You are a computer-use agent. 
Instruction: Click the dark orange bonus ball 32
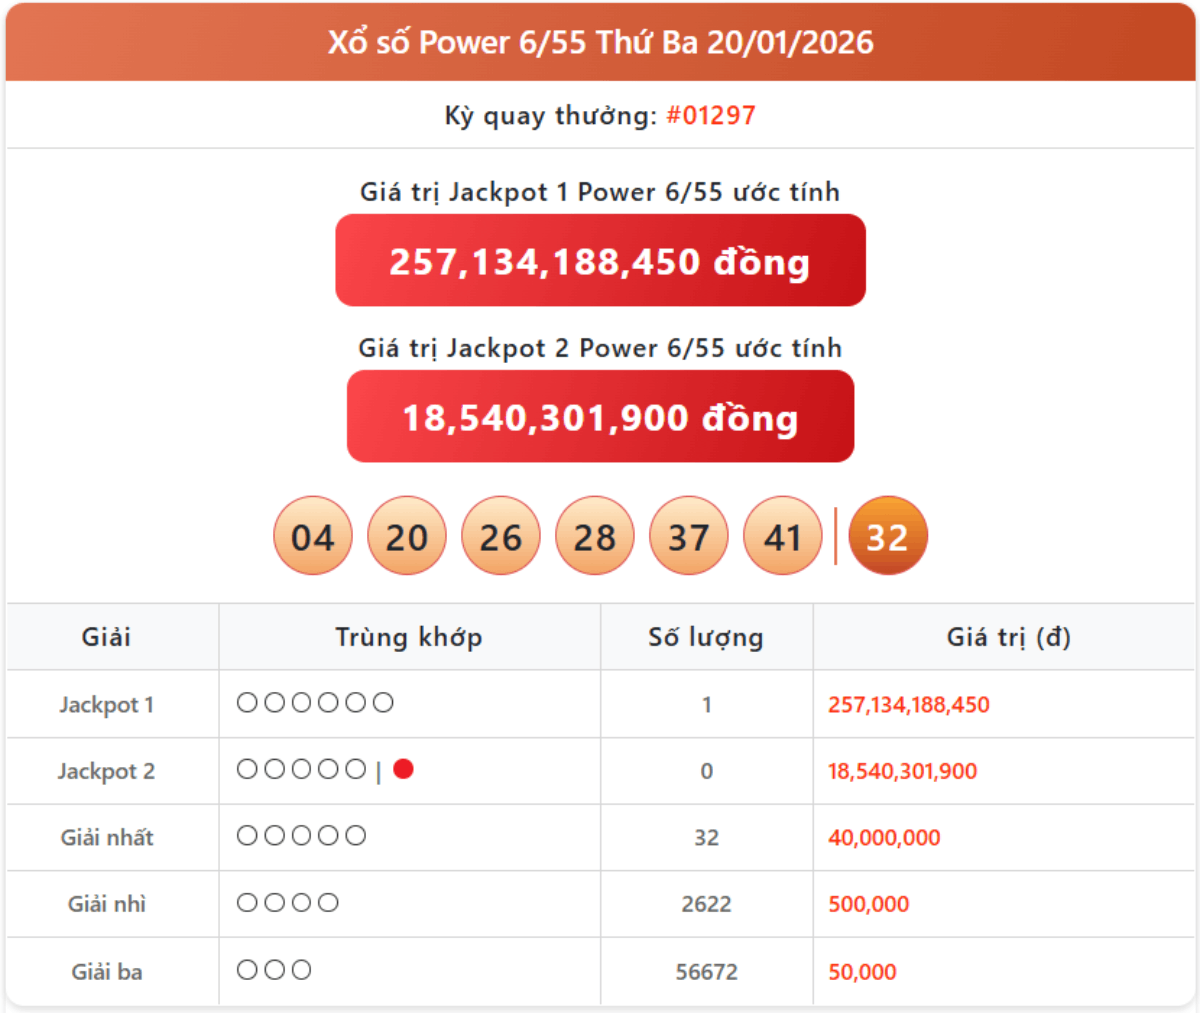tap(888, 537)
